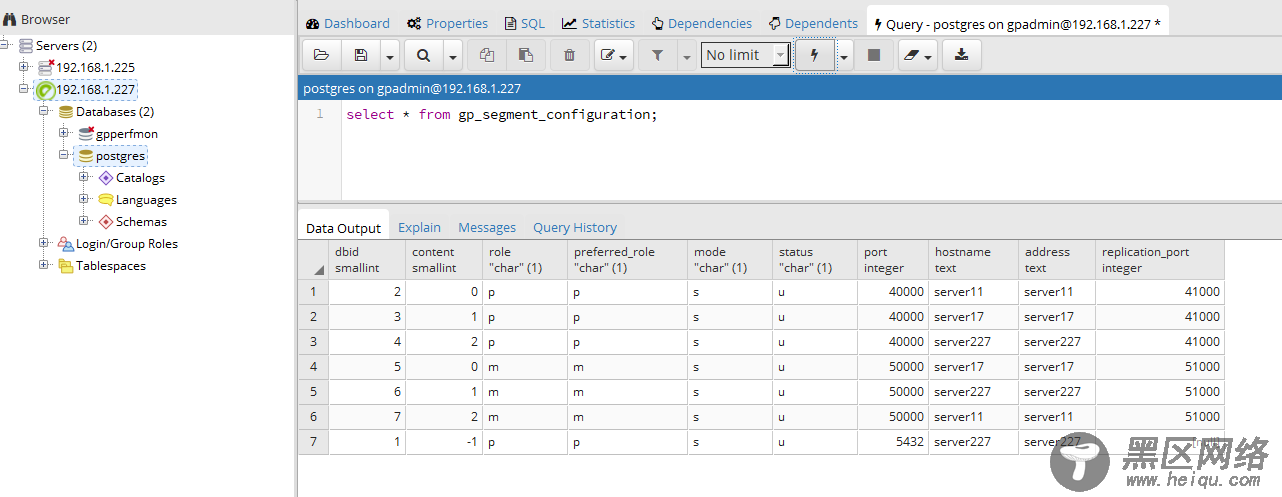Screen dimensions: 1282x497
Task: Collapse the Databases (2) node
Action: point(44,110)
